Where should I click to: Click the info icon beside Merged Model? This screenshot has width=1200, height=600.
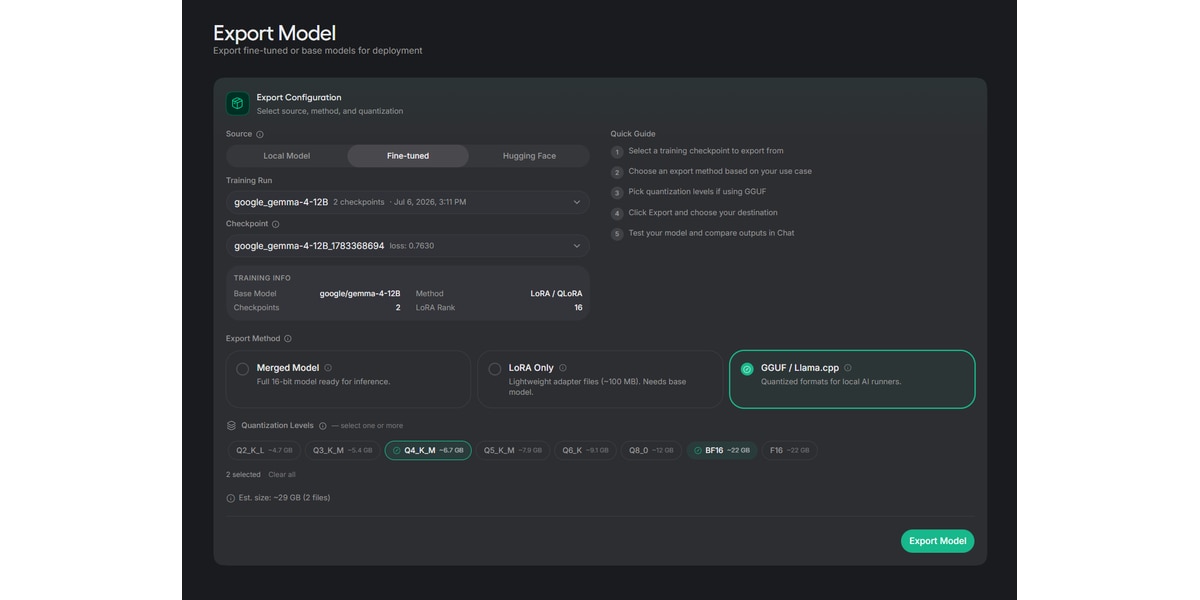tap(328, 368)
